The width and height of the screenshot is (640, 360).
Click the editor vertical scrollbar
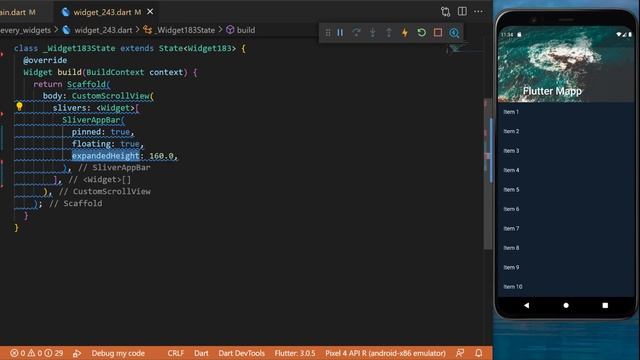pyautogui.click(x=488, y=173)
